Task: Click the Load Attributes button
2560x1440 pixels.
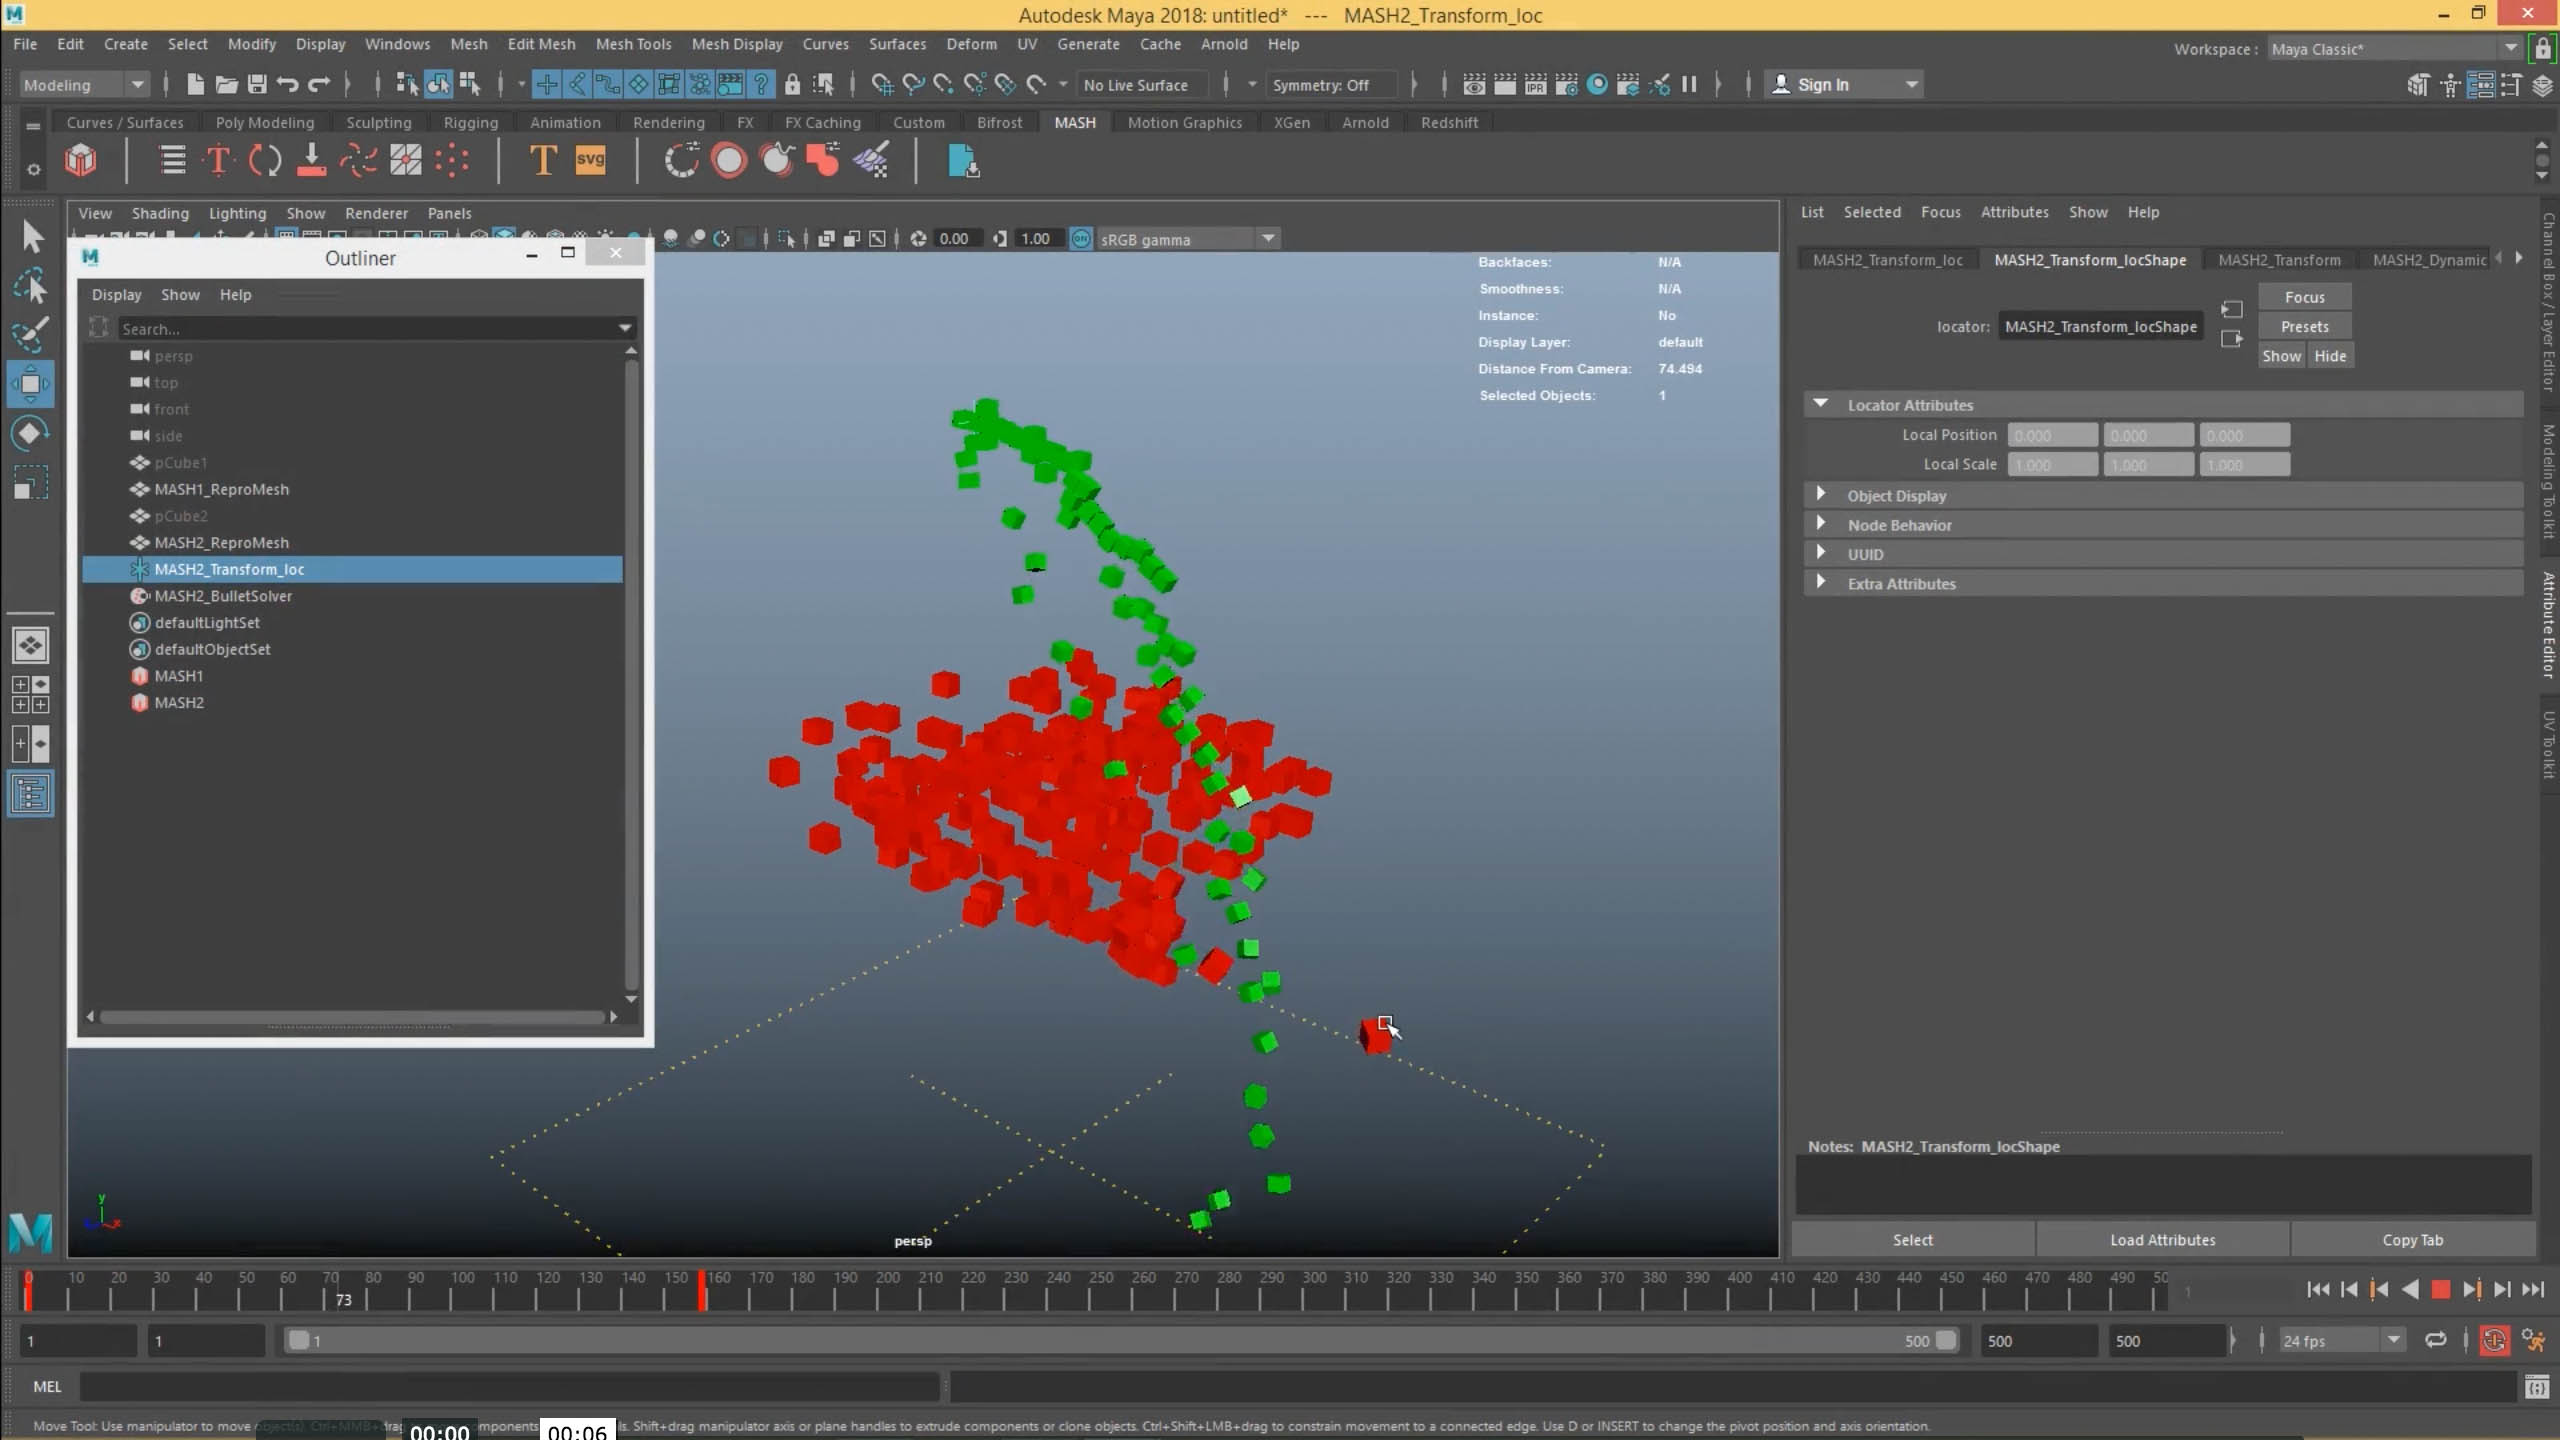Action: pyautogui.click(x=2162, y=1240)
